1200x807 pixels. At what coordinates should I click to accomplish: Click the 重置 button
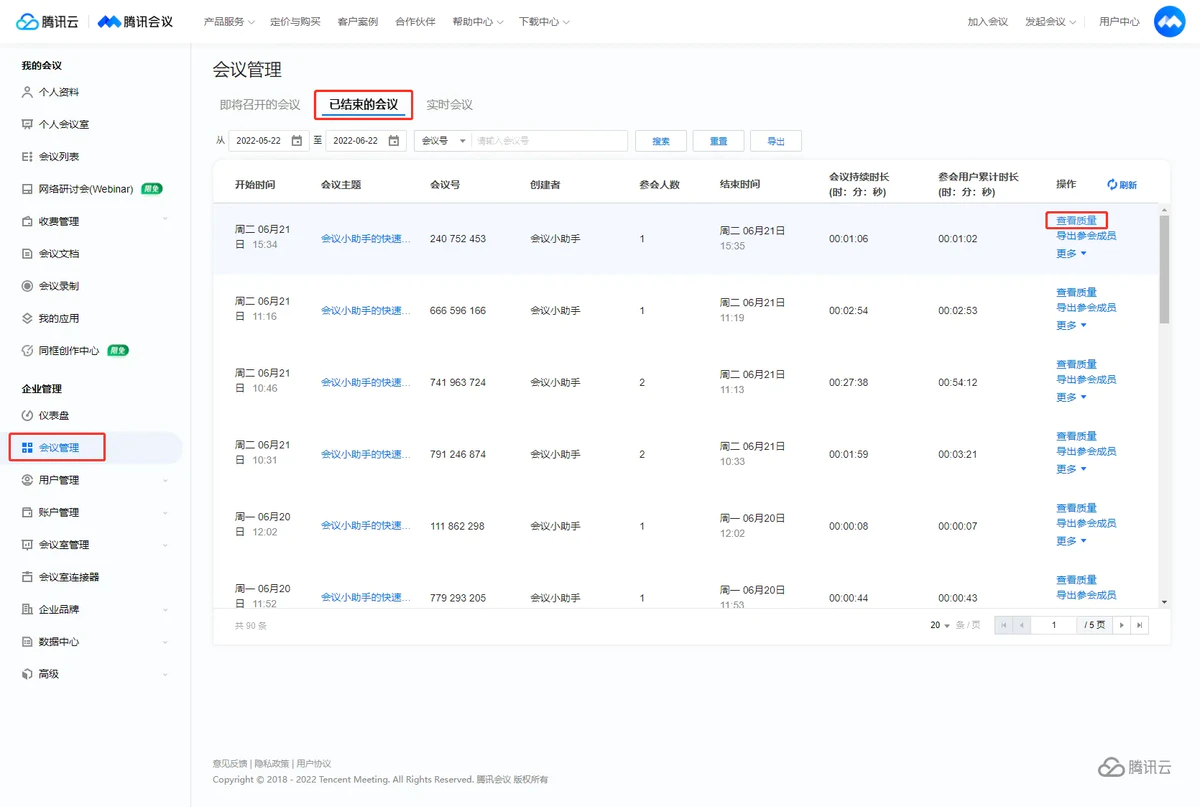point(718,141)
